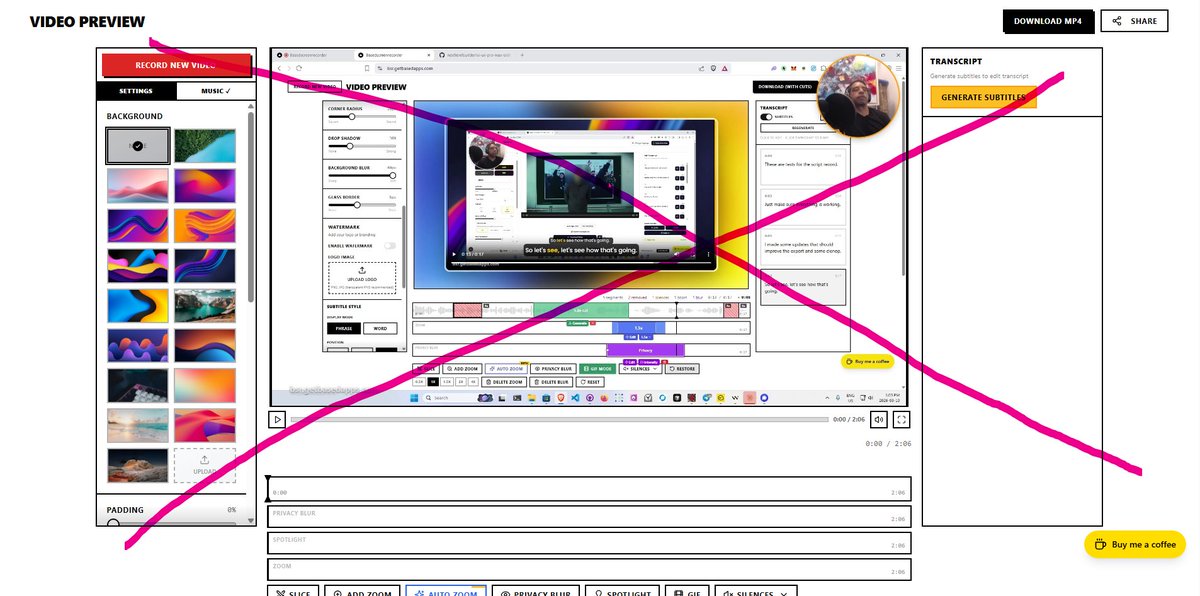Click the Spotlight timeline track

589,543
